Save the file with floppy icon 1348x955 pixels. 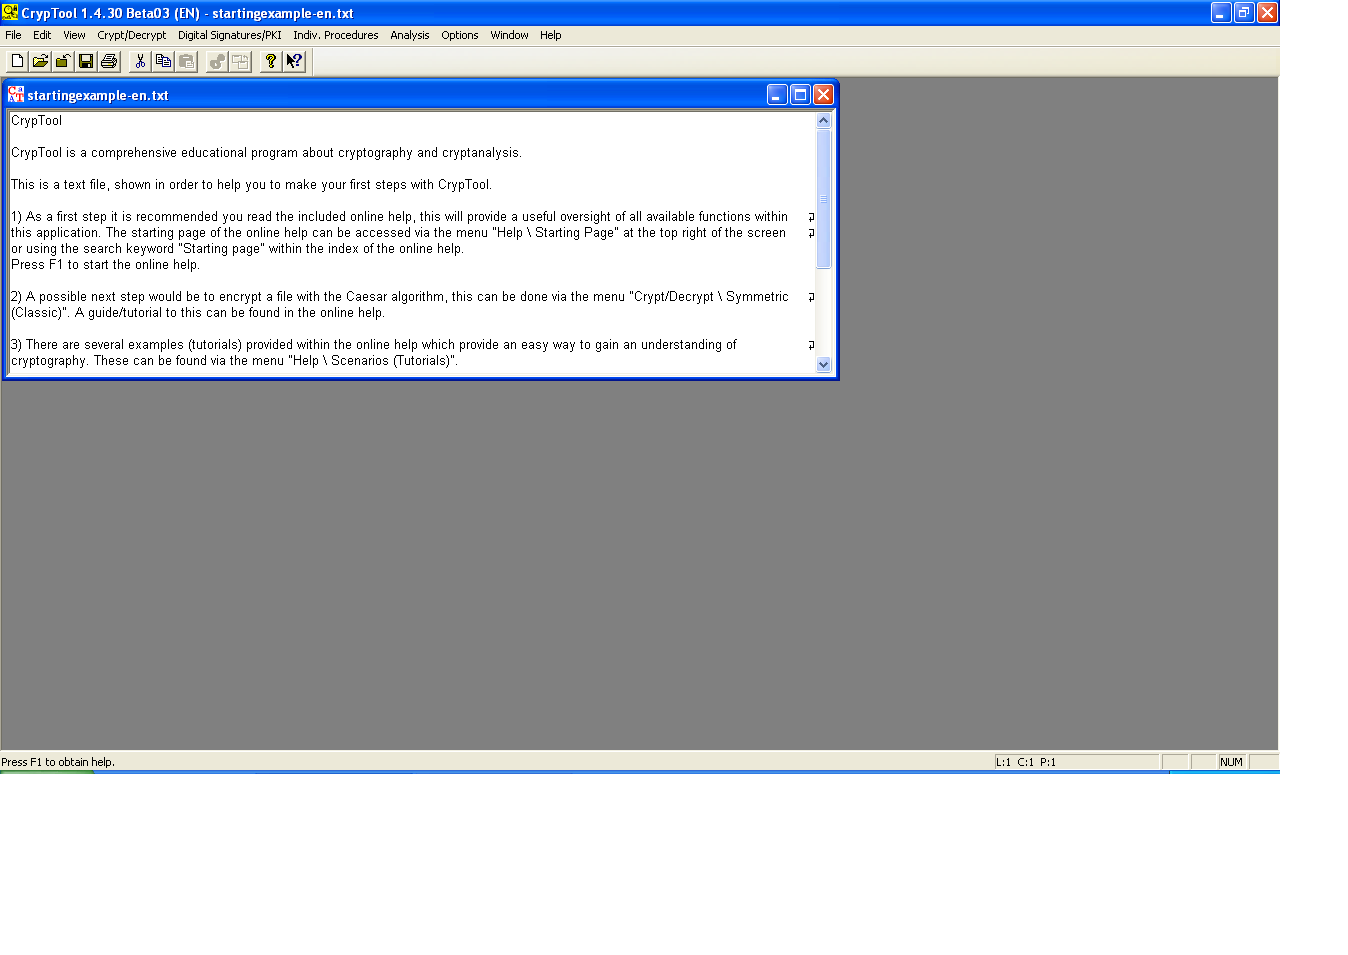click(86, 61)
